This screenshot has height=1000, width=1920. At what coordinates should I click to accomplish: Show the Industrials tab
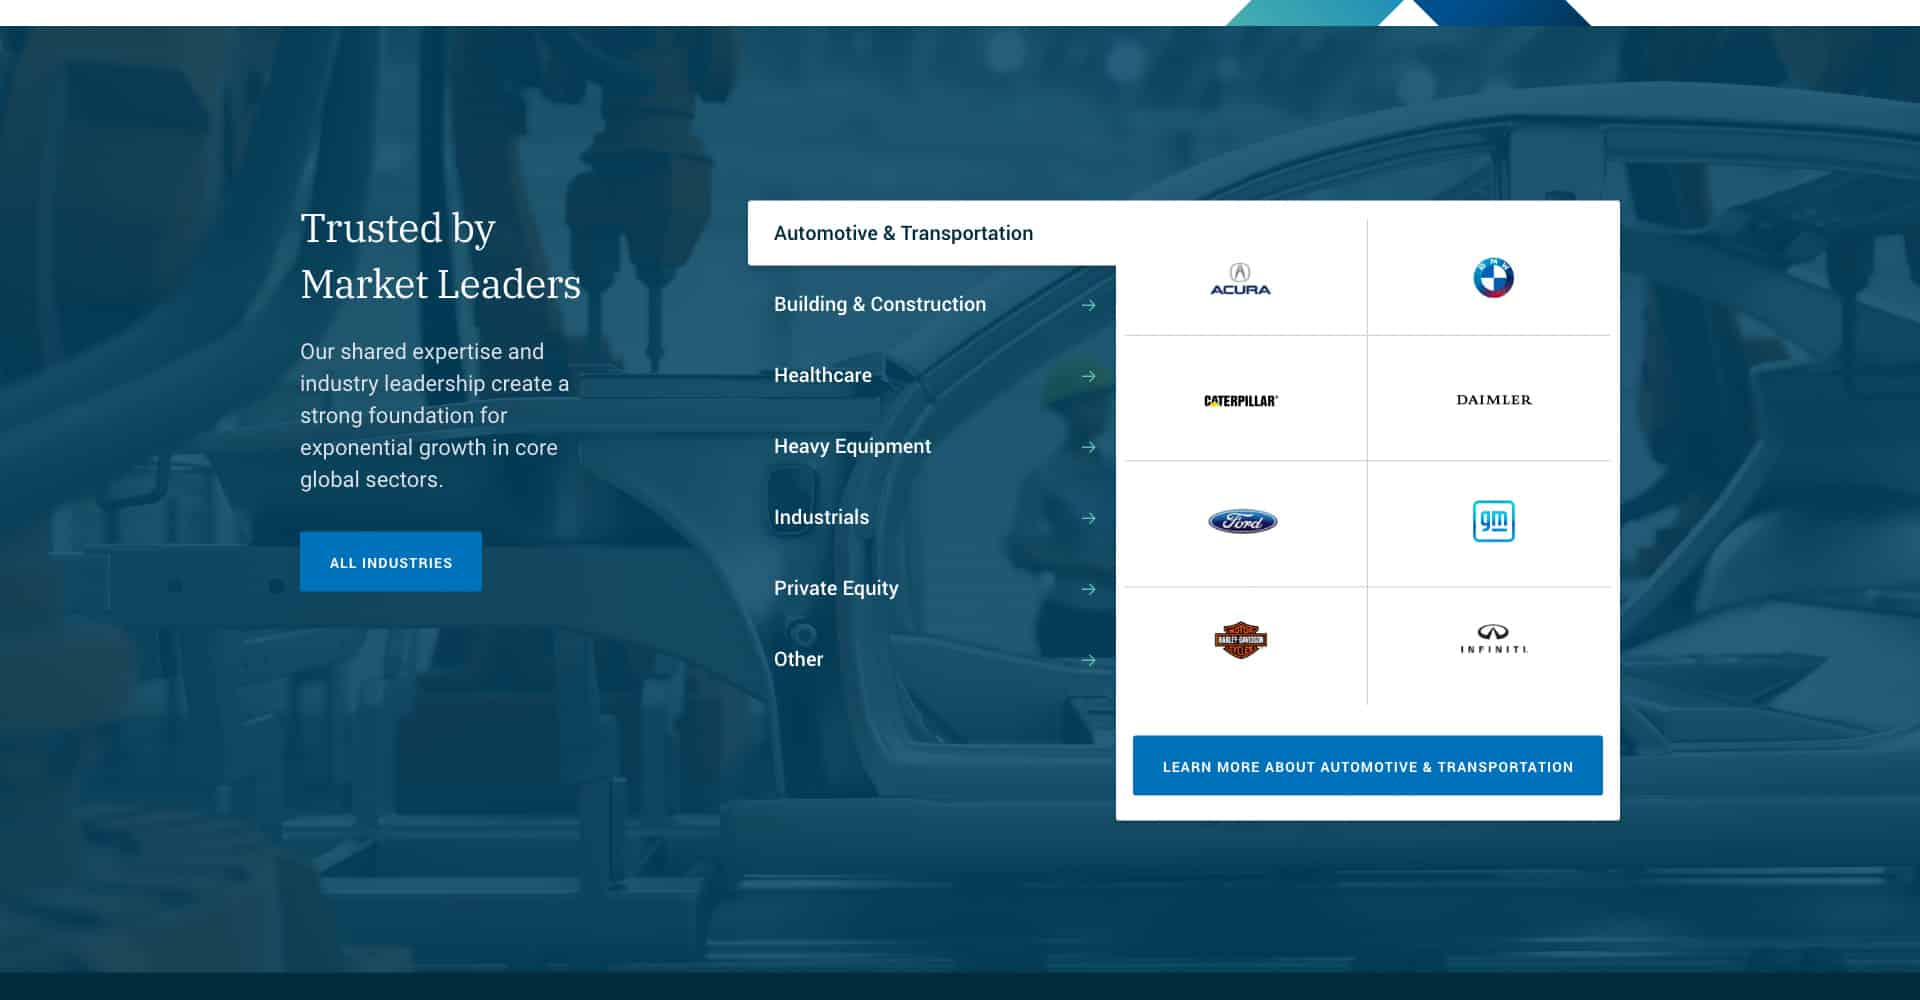(x=932, y=517)
